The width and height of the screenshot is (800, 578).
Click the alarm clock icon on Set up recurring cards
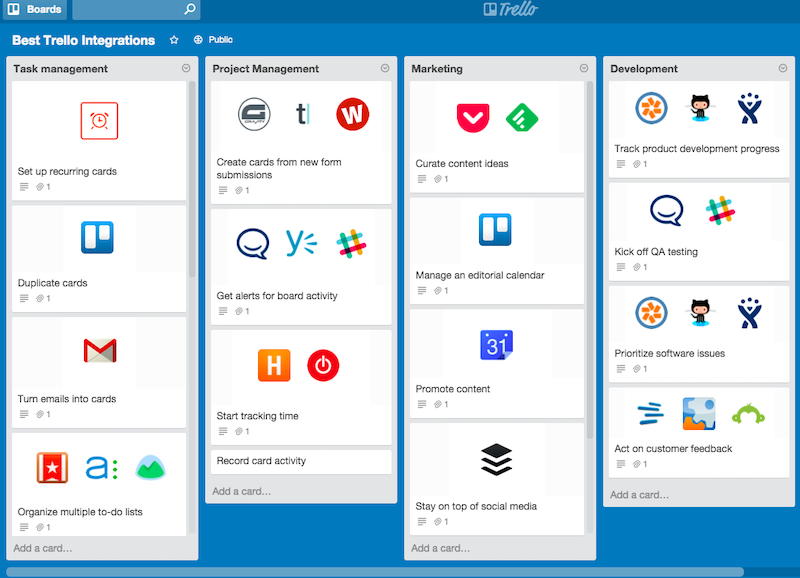99,121
